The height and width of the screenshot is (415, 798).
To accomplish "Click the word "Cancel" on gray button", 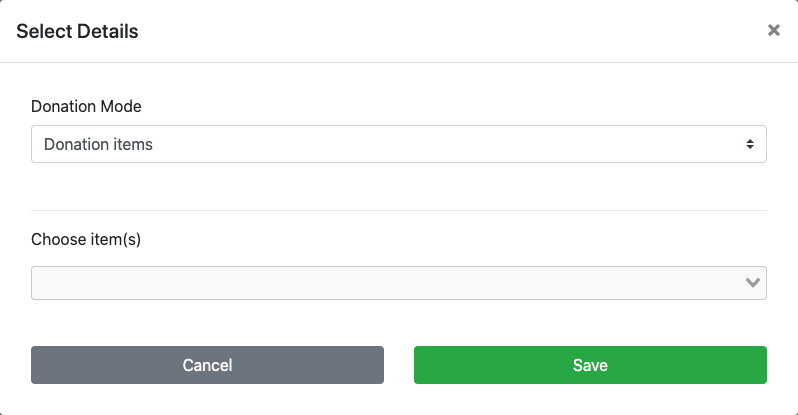I will [x=207, y=365].
